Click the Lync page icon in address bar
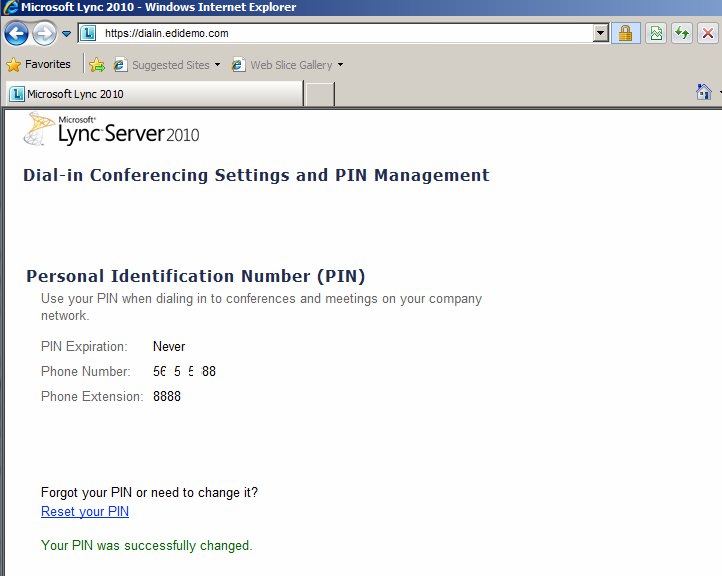 [x=88, y=33]
